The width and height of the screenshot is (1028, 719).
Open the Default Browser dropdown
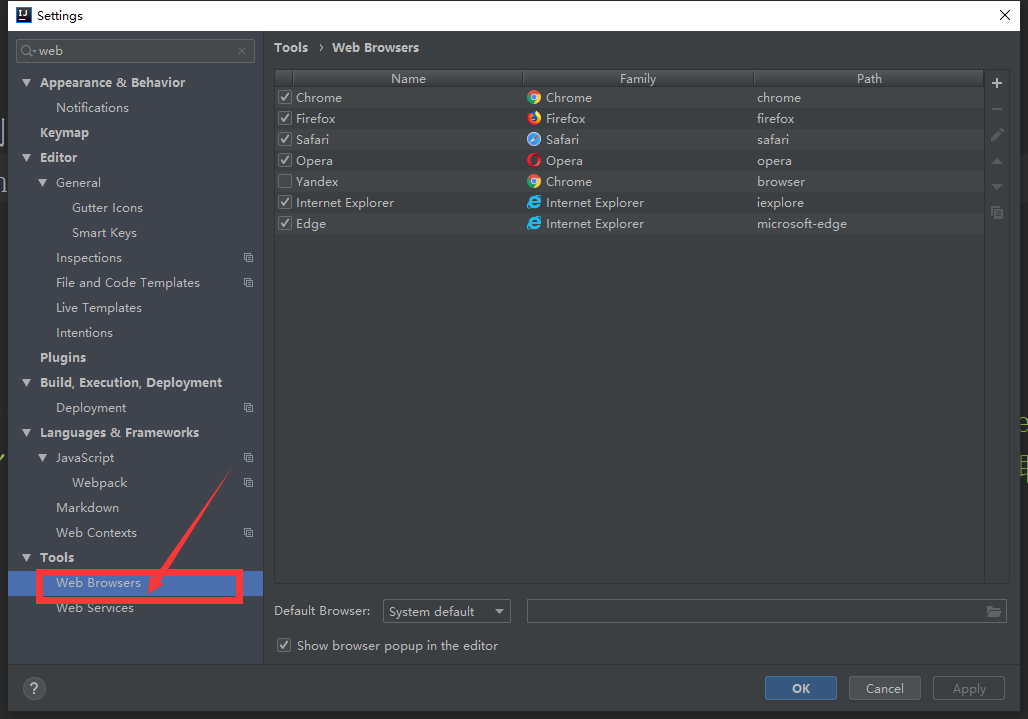(x=446, y=612)
